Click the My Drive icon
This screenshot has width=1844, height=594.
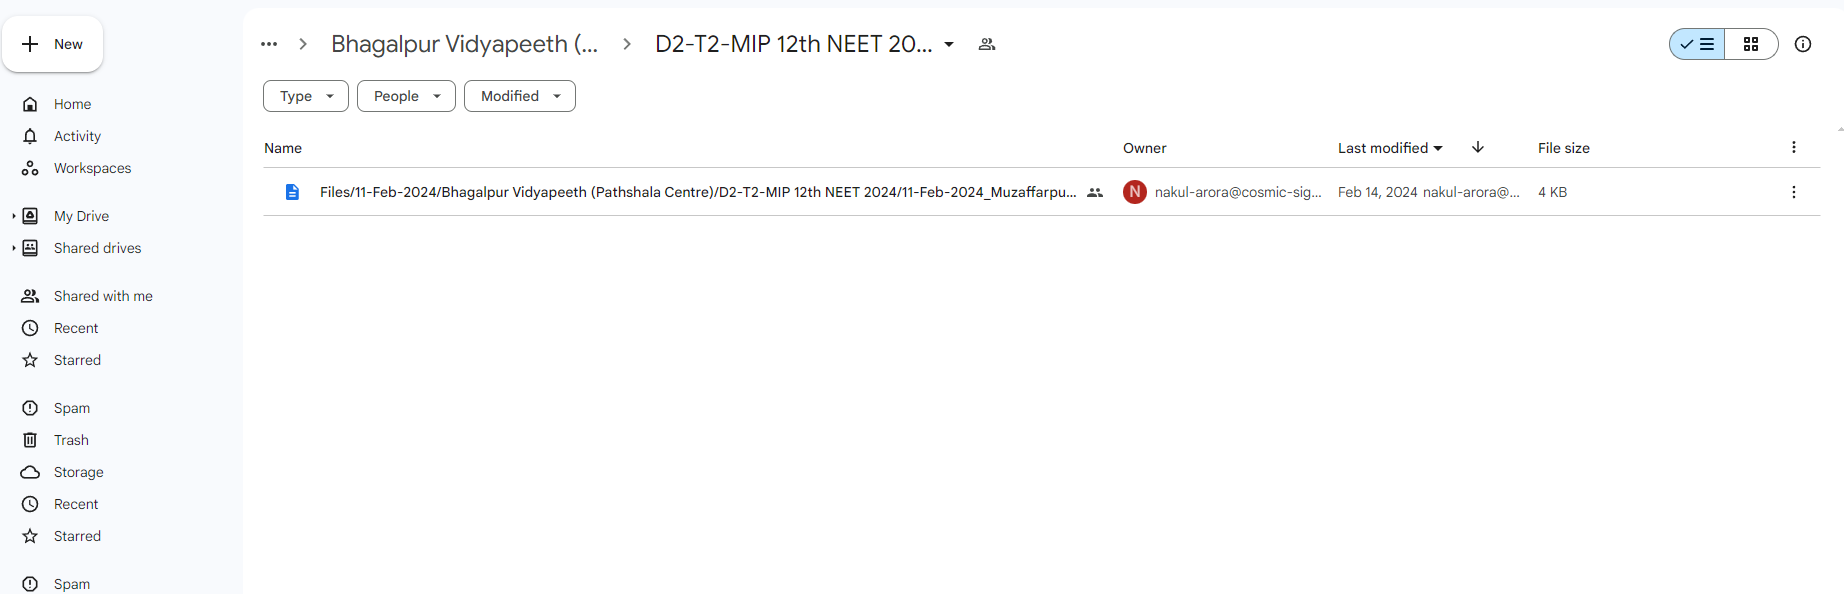pyautogui.click(x=30, y=216)
